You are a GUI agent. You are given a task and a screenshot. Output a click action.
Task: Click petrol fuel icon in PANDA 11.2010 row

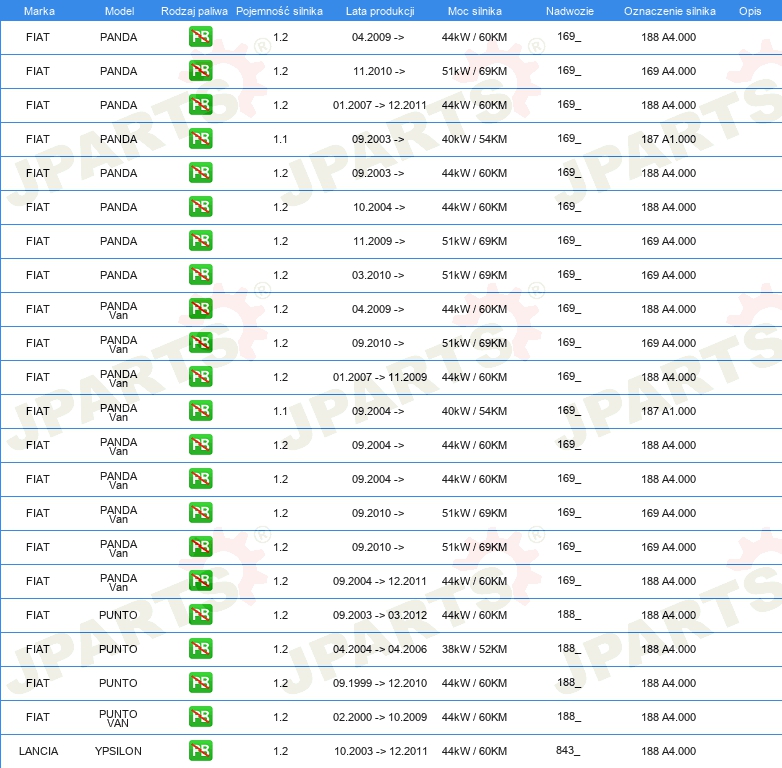coord(200,71)
